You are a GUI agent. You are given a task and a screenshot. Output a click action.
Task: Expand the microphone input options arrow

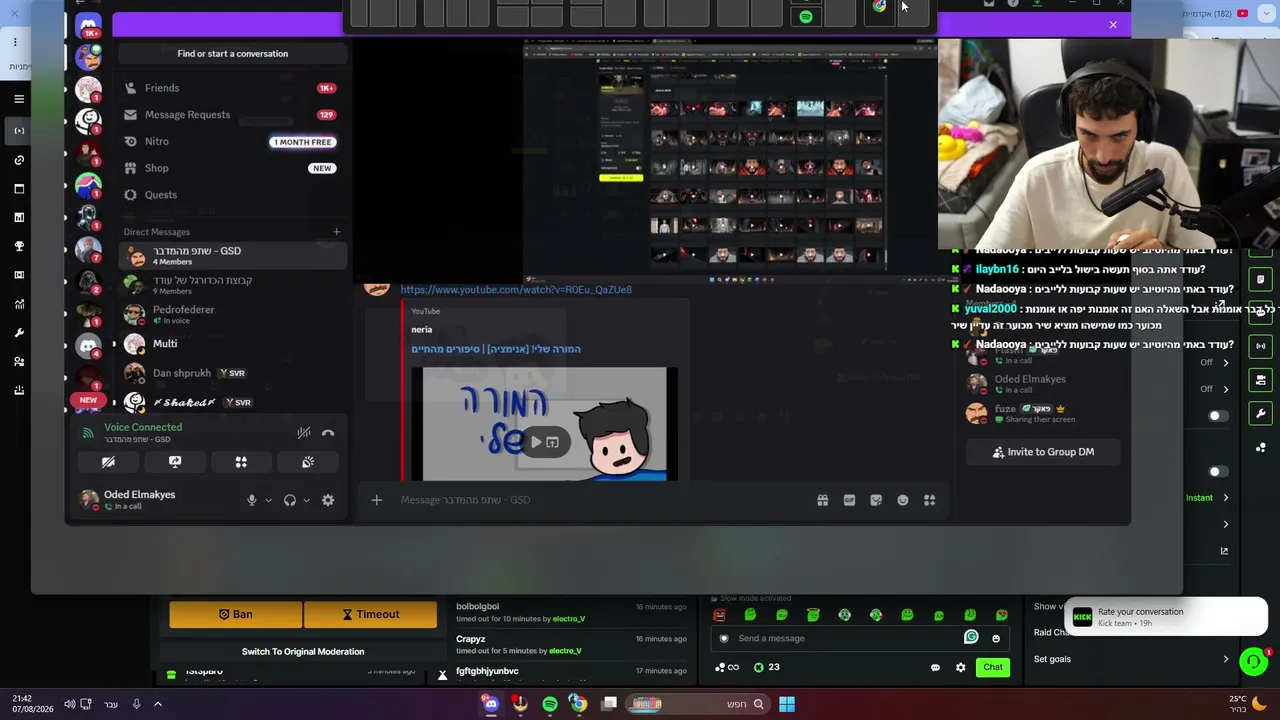pyautogui.click(x=268, y=500)
